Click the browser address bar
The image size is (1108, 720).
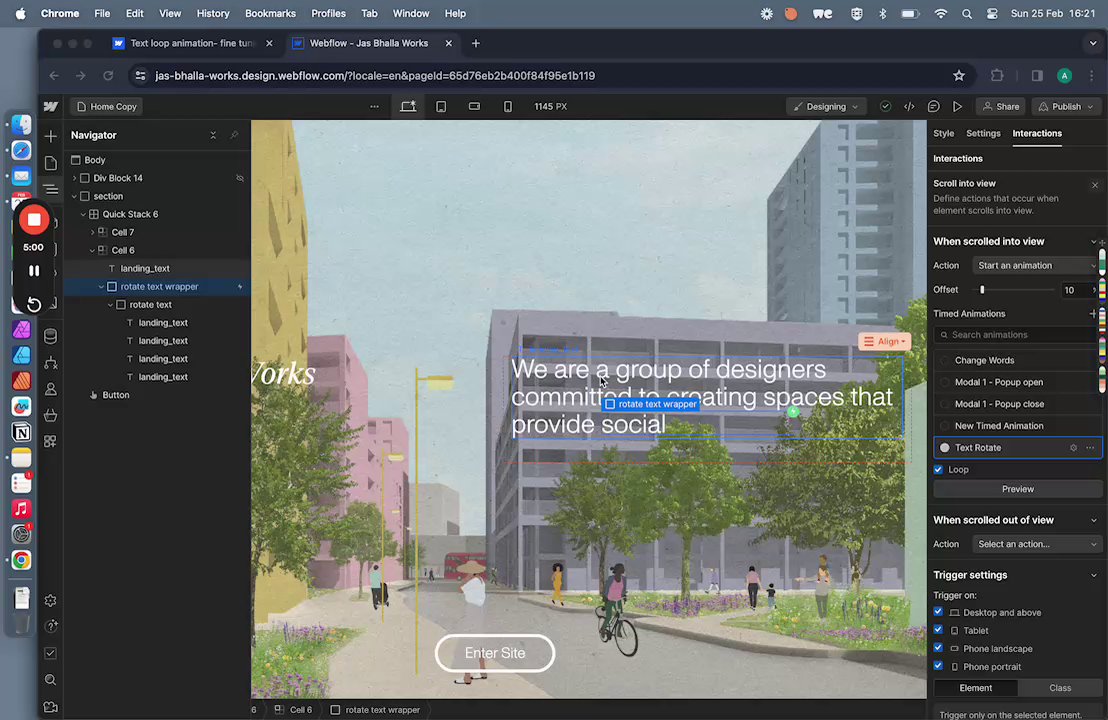(544, 76)
